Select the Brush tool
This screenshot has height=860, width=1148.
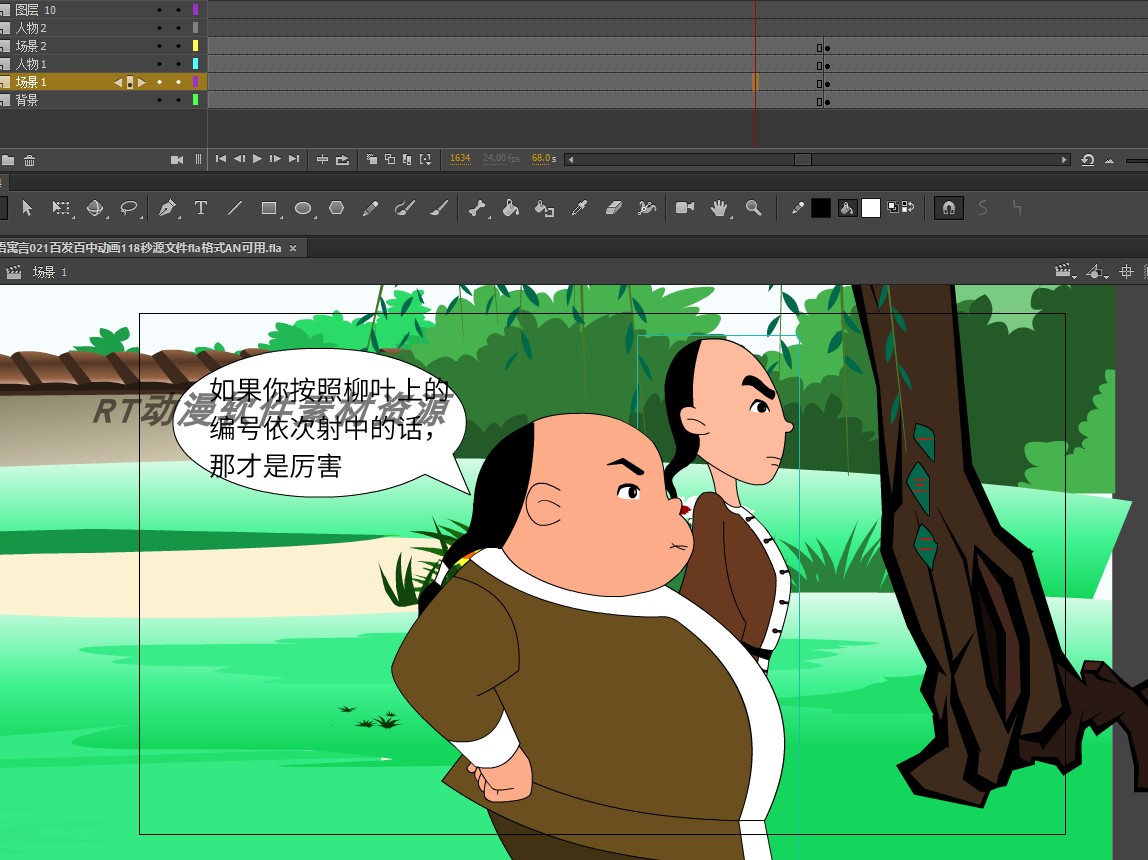(439, 208)
